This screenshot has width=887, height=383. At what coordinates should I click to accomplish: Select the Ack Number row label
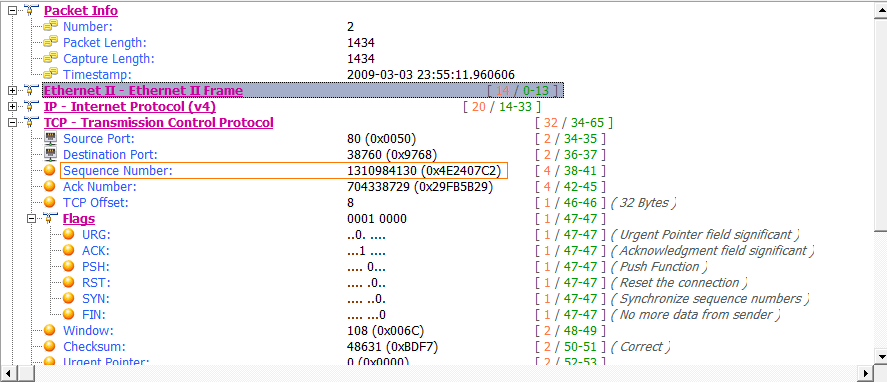click(100, 186)
